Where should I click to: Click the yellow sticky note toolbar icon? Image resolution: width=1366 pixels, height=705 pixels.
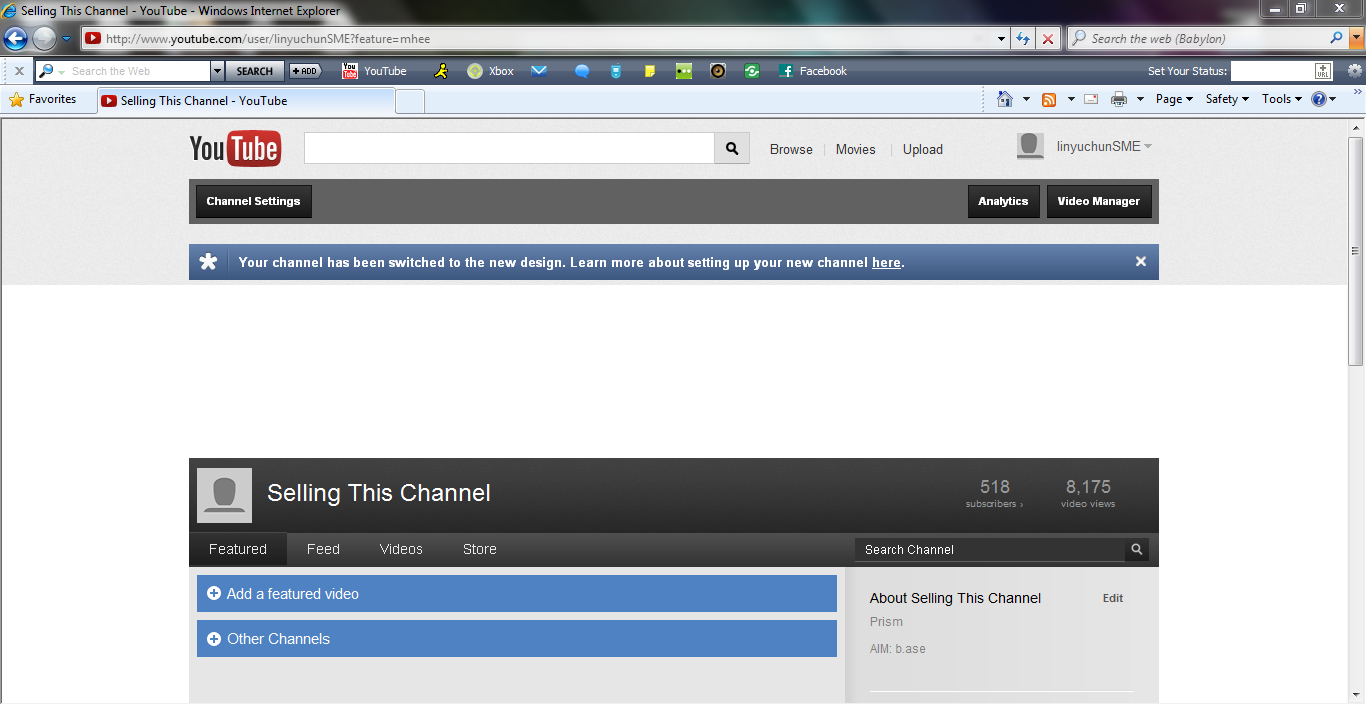coord(650,71)
